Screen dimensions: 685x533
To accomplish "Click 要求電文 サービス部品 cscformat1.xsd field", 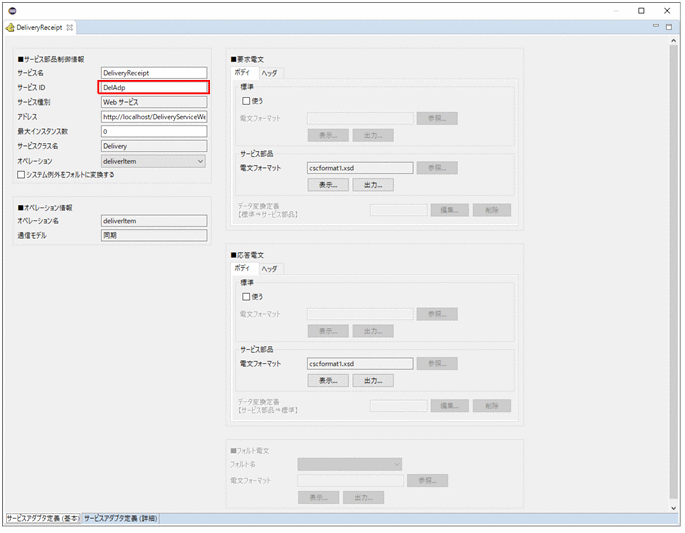I will 360,168.
